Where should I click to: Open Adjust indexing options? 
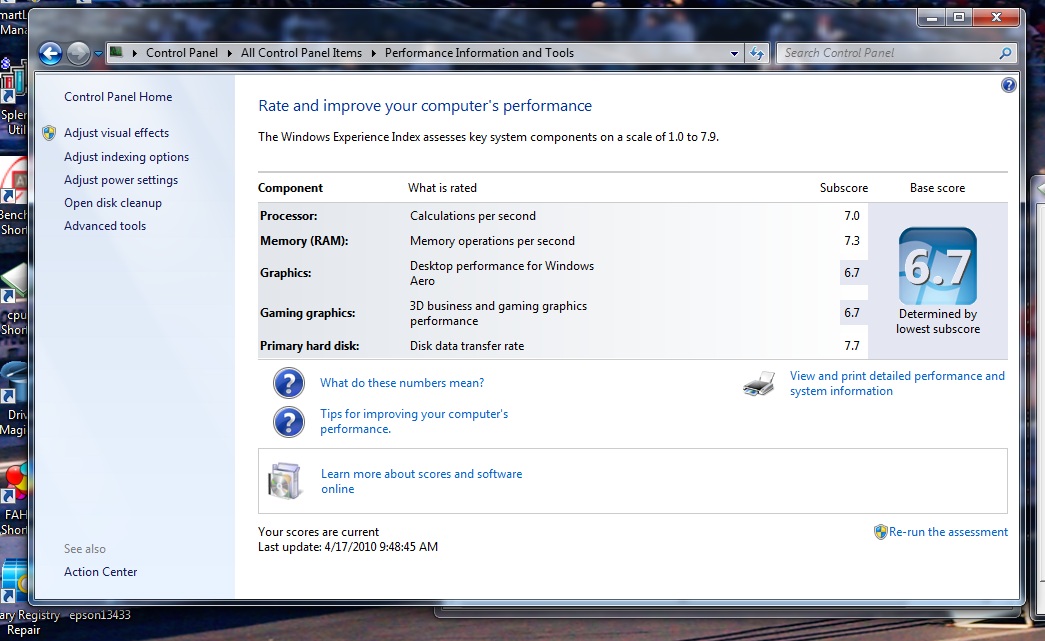coord(127,157)
